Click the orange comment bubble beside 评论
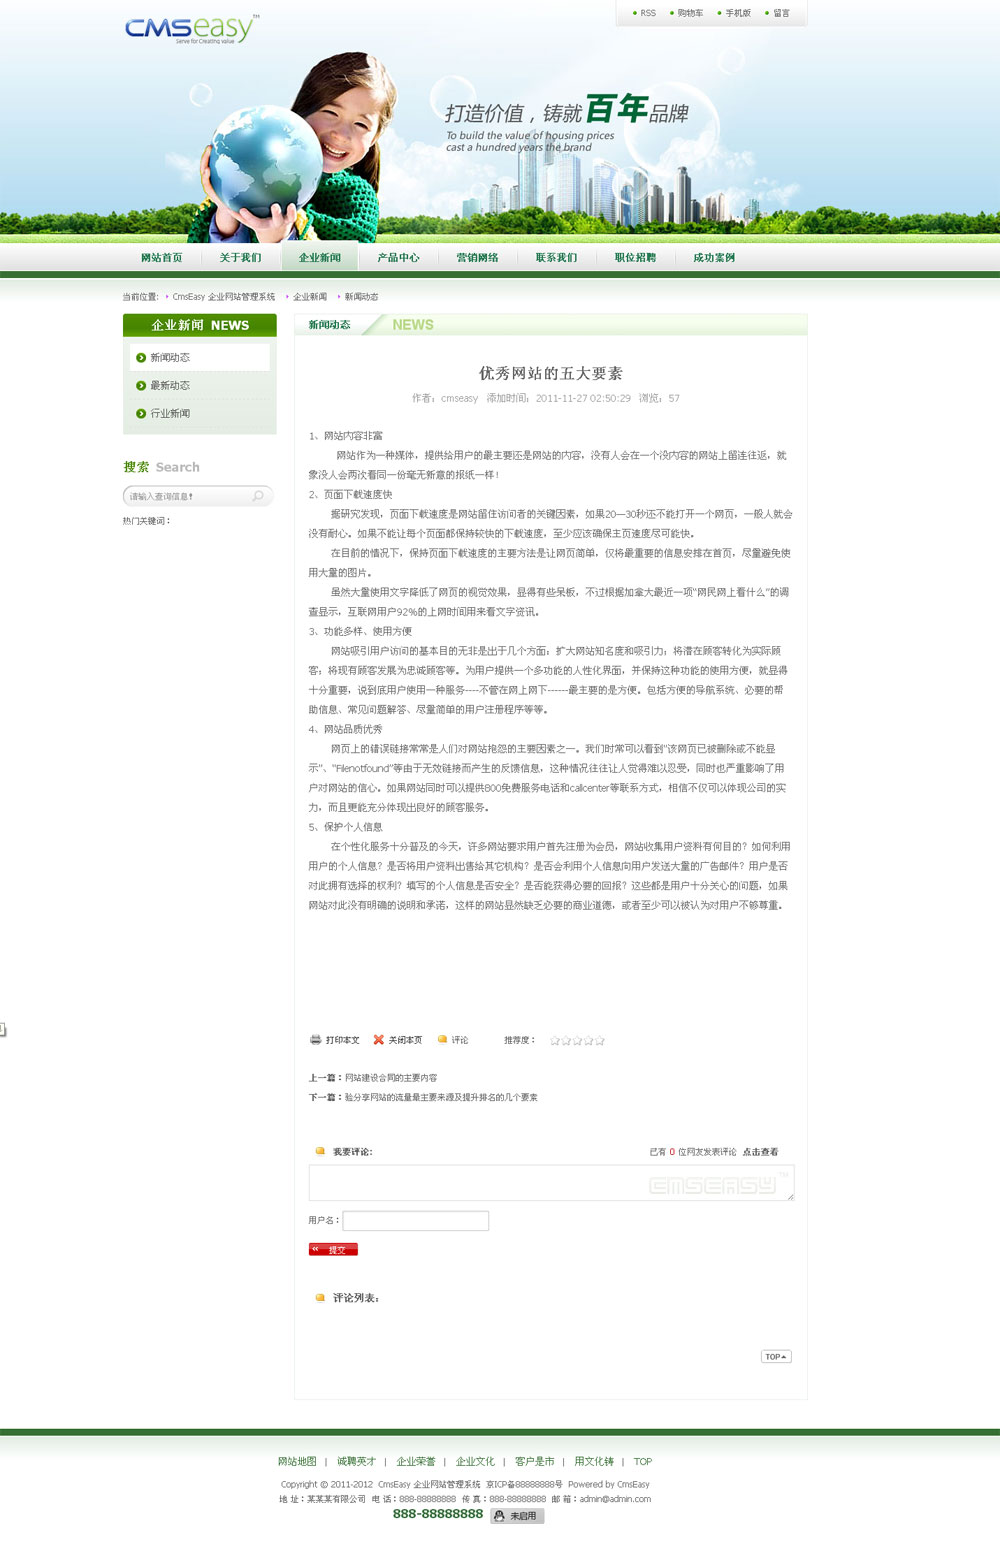This screenshot has height=1544, width=1000. tap(442, 1040)
